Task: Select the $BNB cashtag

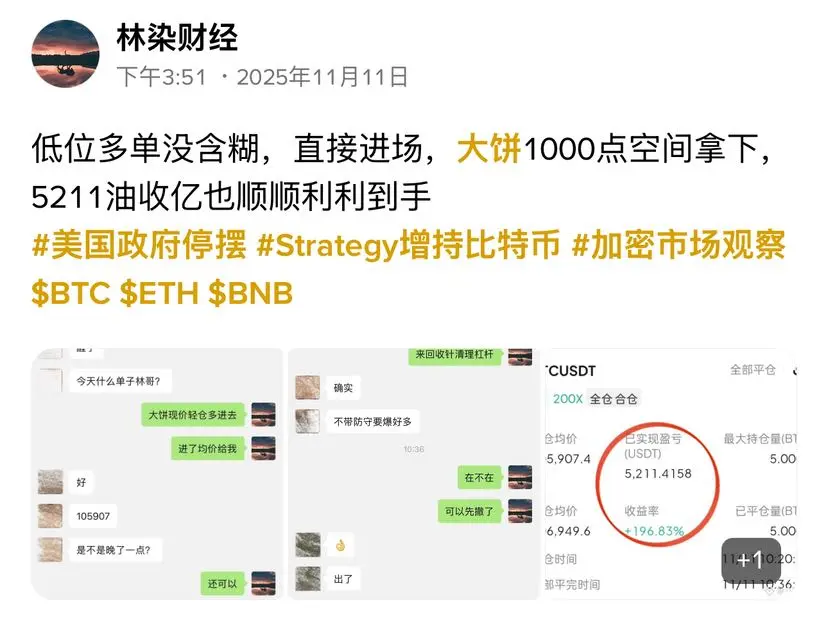Action: 250,293
